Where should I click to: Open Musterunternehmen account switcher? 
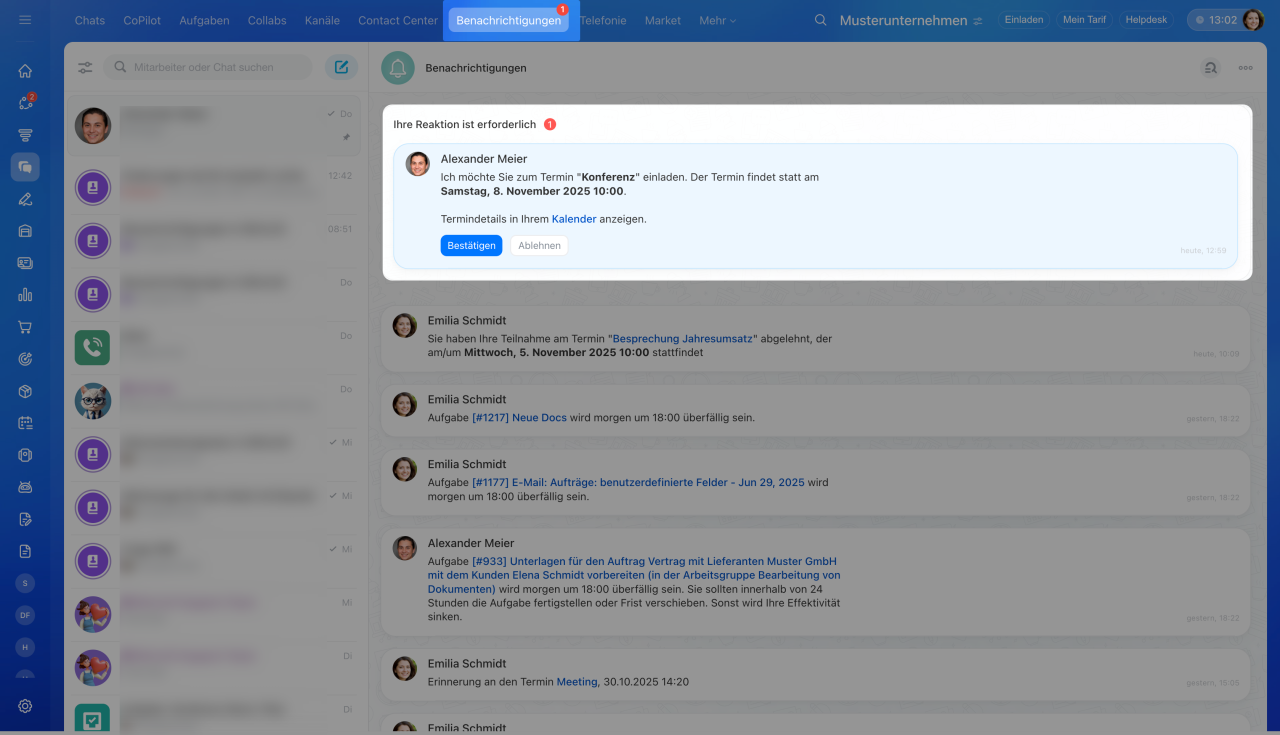click(x=910, y=20)
